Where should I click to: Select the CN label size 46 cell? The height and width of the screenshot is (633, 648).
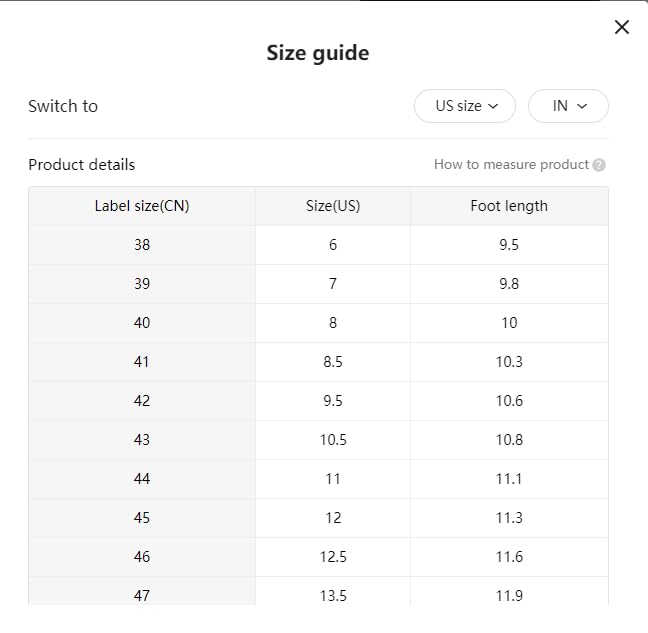[x=142, y=557]
